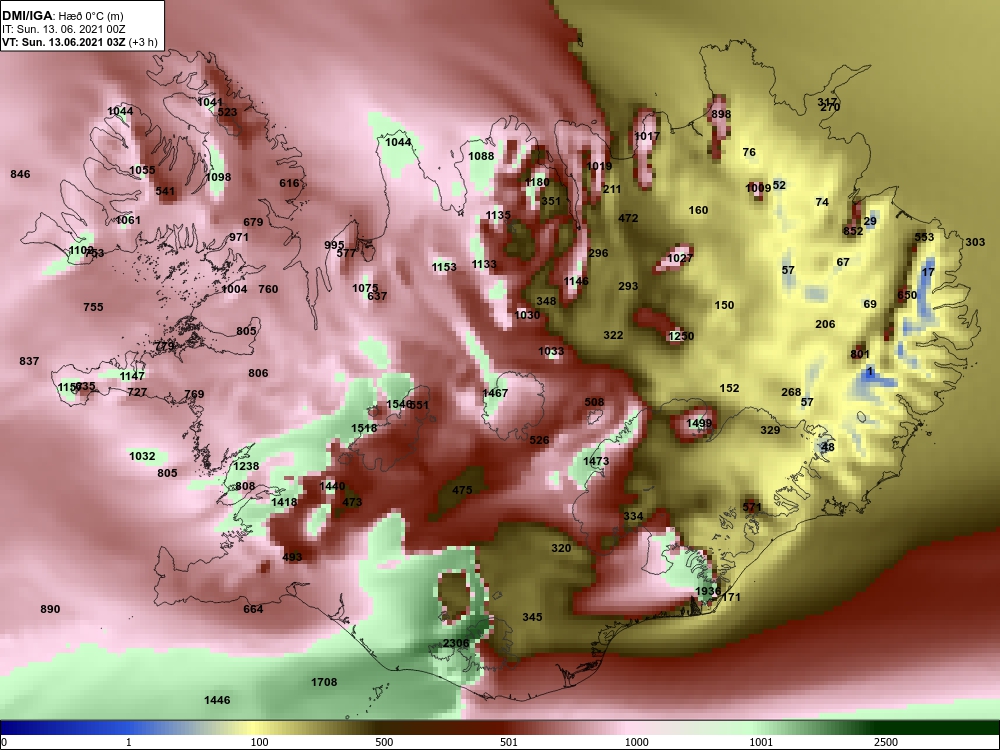The height and width of the screenshot is (750, 1000).
Task: Click the 1936 height value near the southeast coast
Action: [x=707, y=591]
